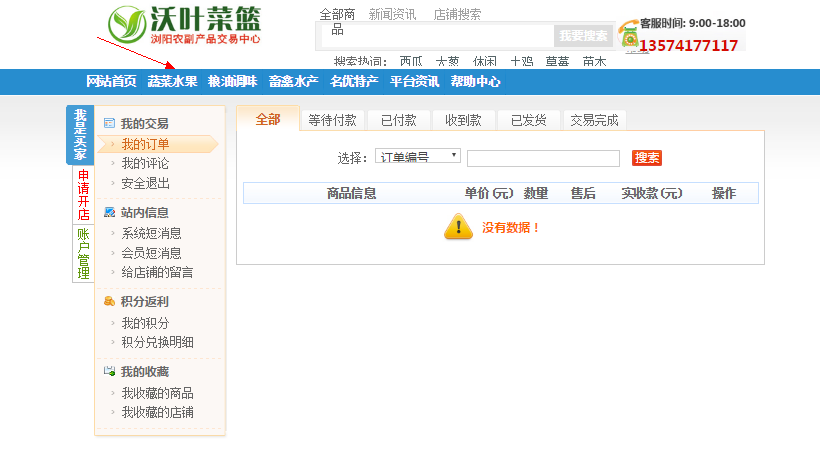This screenshot has width=820, height=460.
Task: Click the 我要搜索 button at top
Action: [582, 36]
